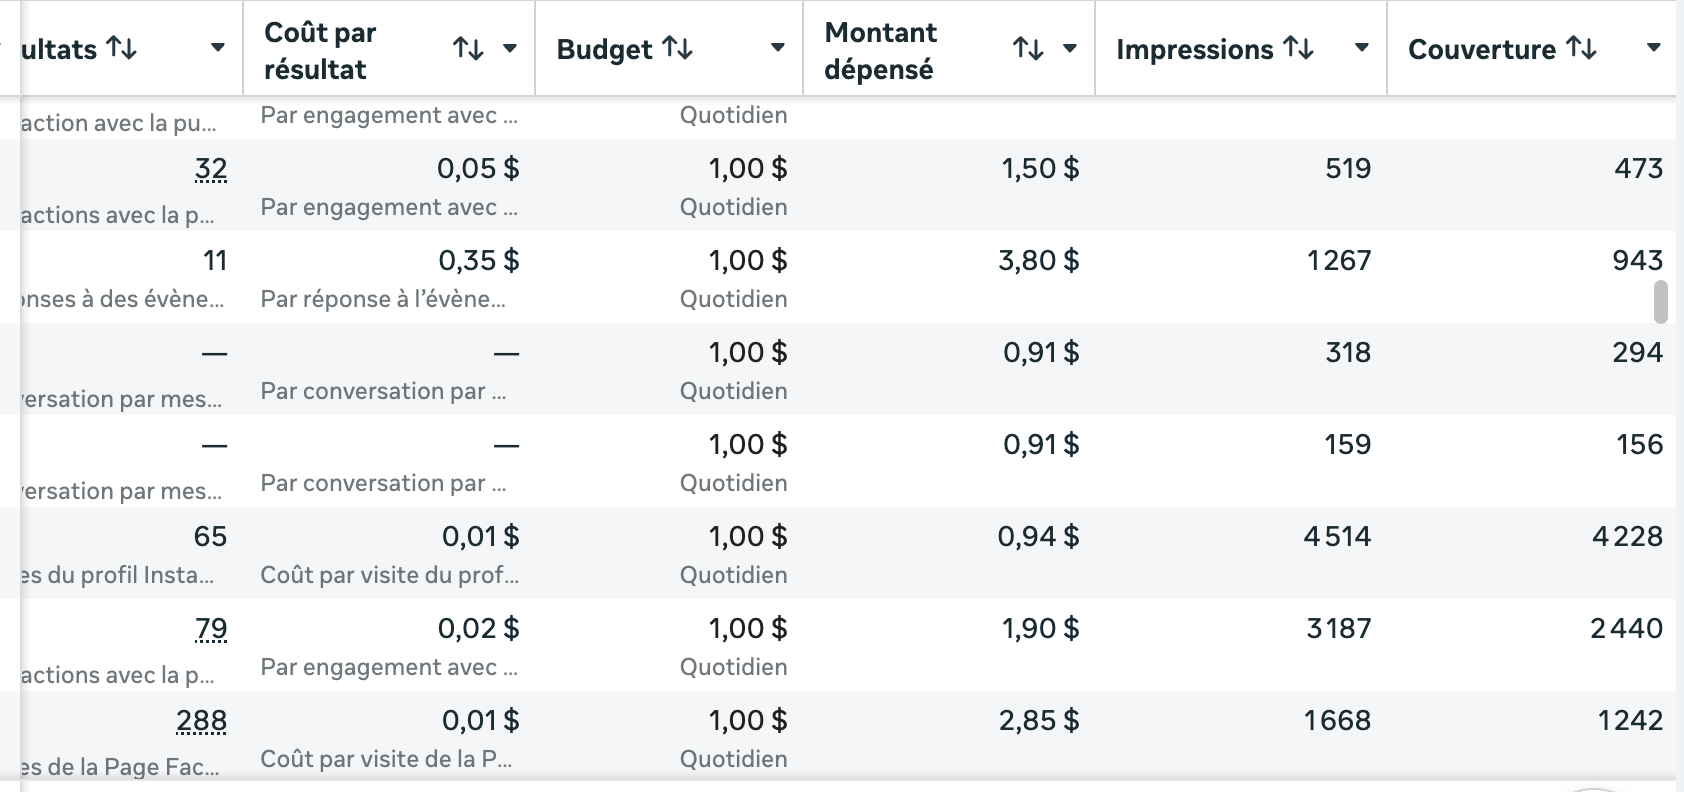Click the cost per result 0,35 $

coord(479,261)
